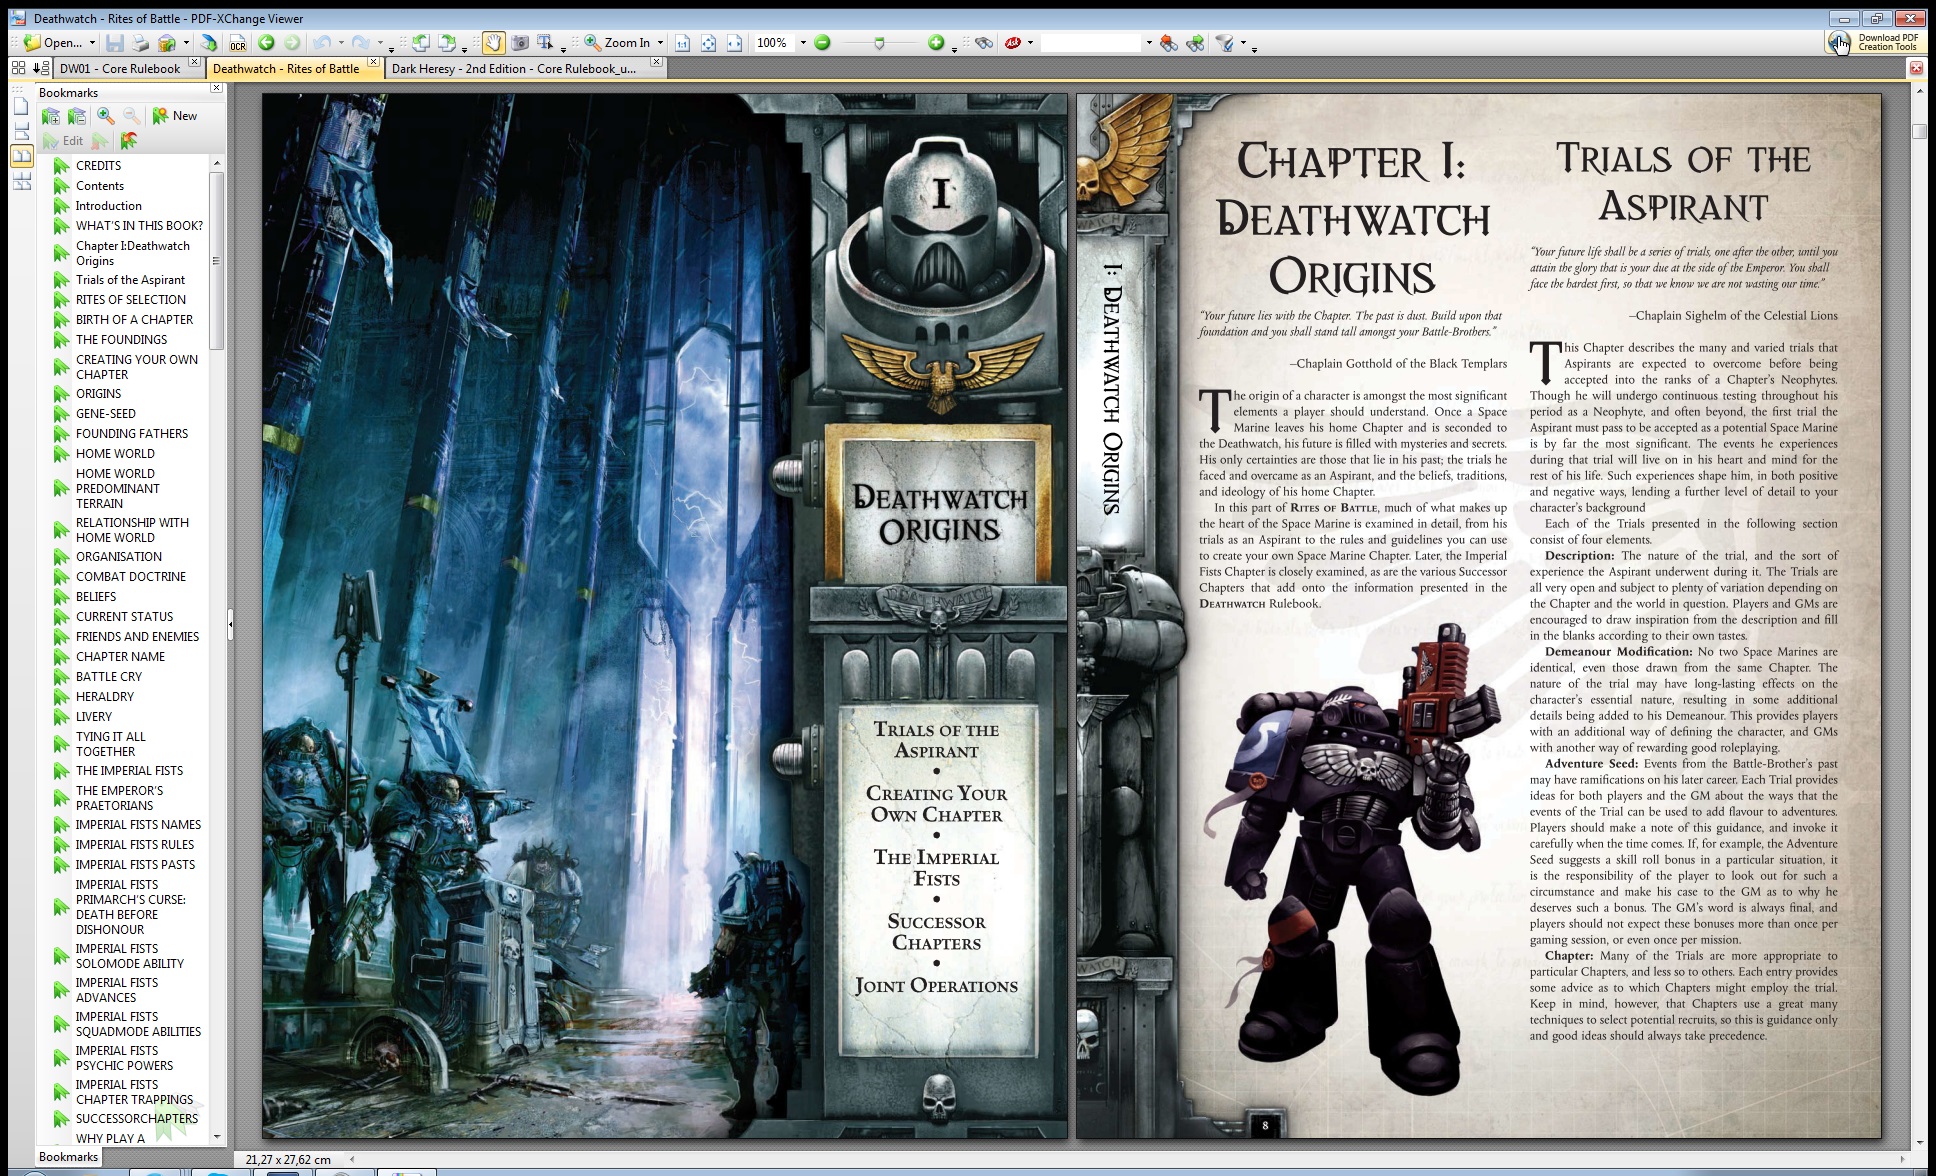Click the Actual Size 1:1 icon
The image size is (1936, 1176).
tap(682, 43)
